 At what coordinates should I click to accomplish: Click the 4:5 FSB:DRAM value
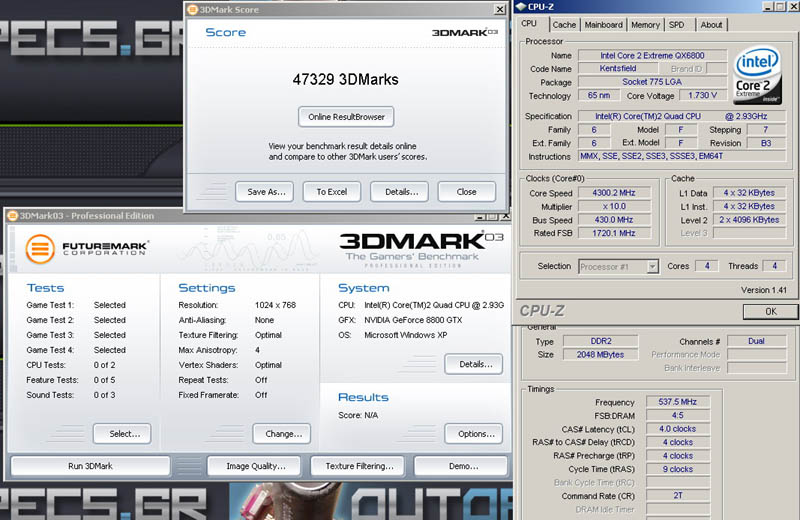pyautogui.click(x=678, y=415)
